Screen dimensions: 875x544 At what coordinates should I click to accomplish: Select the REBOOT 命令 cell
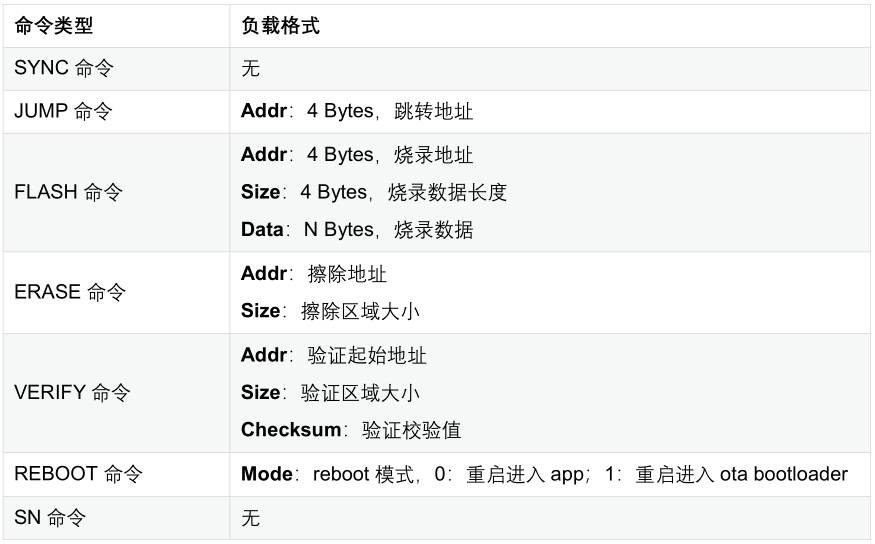(x=116, y=474)
